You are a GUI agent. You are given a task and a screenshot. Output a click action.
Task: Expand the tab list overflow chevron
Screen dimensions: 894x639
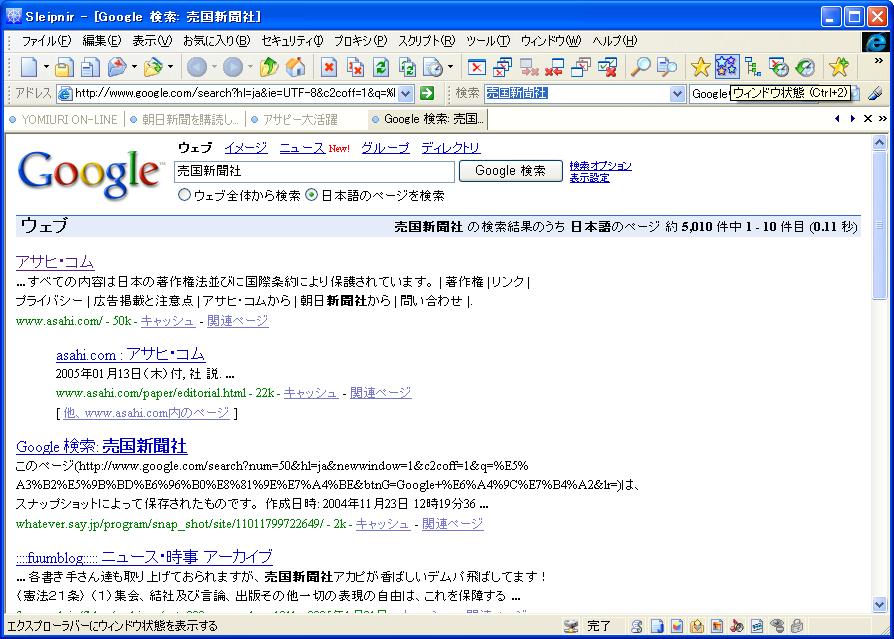pos(883,119)
